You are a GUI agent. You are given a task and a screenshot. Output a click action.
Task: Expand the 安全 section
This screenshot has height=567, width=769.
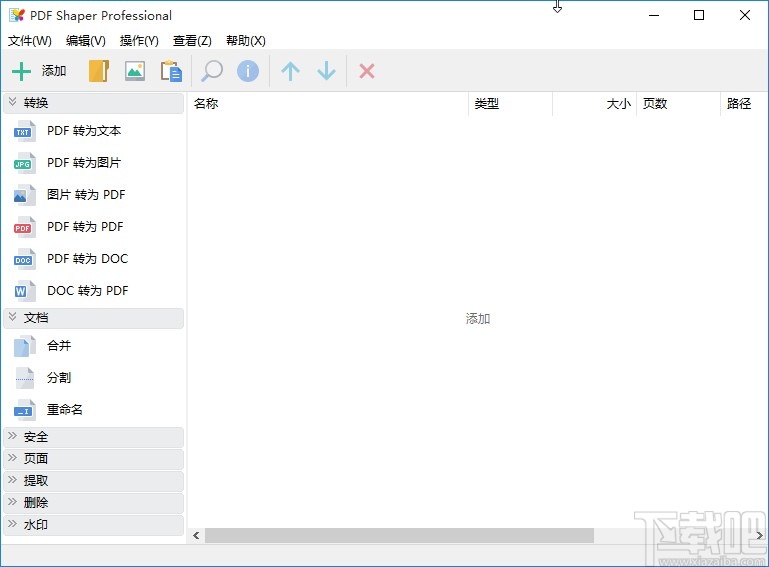pyautogui.click(x=93, y=437)
